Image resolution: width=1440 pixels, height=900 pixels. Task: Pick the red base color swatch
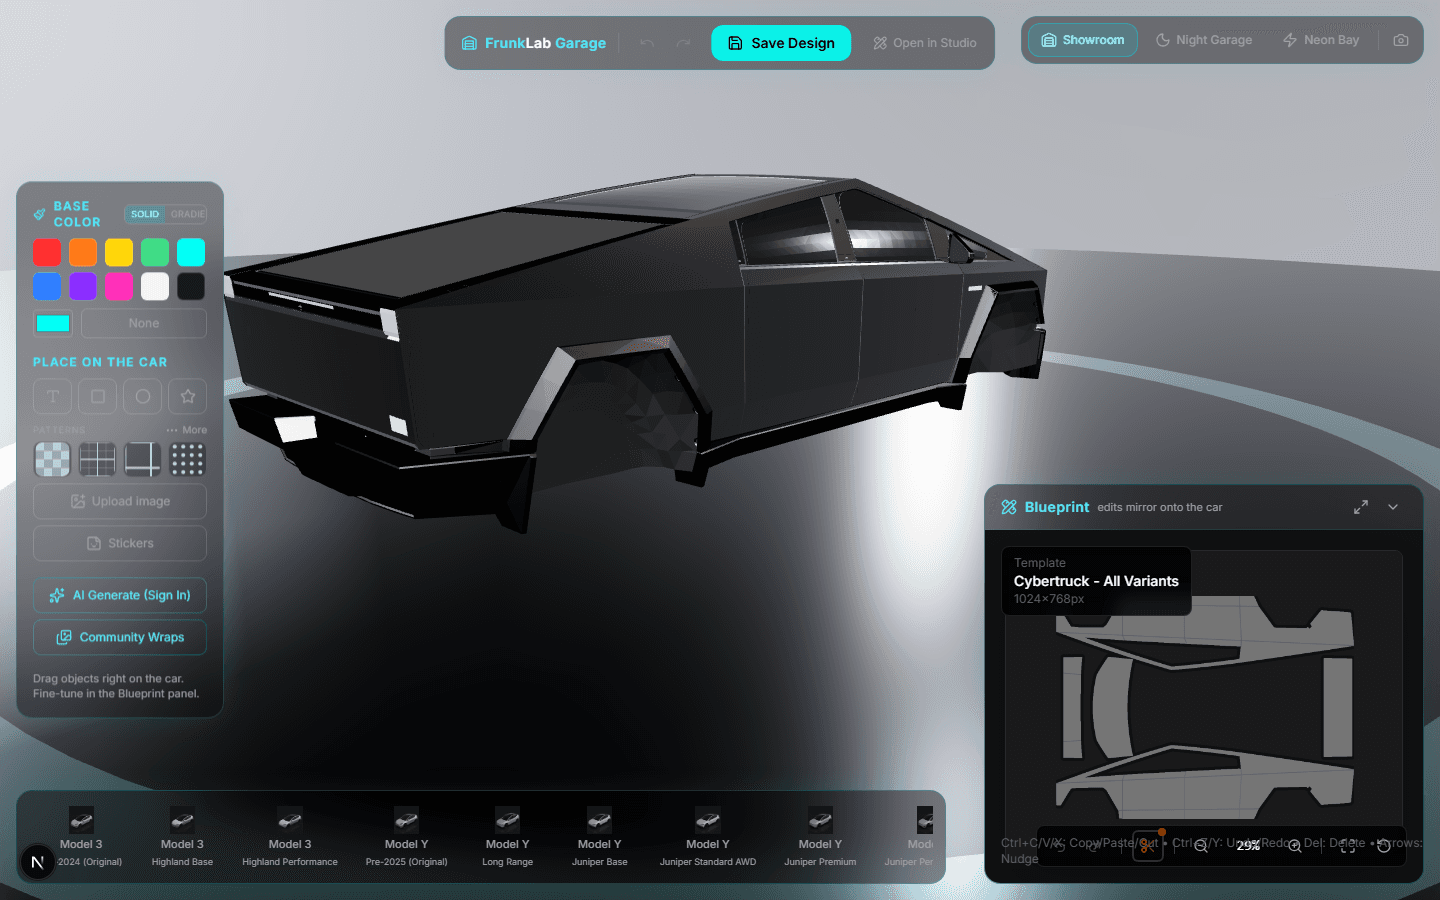47,252
